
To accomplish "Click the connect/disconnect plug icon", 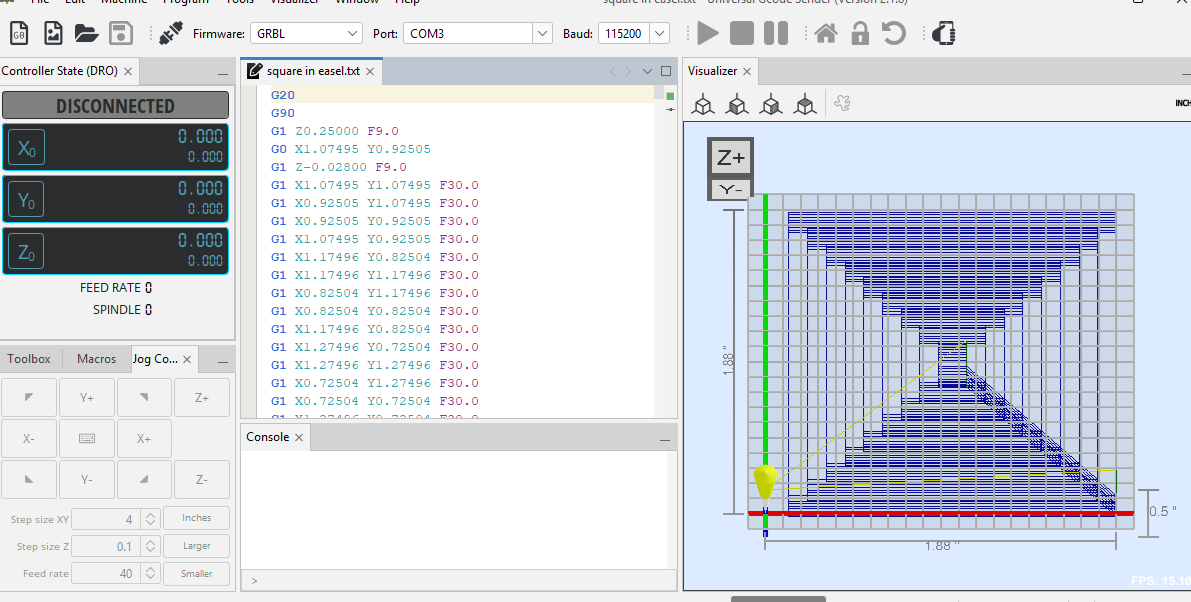I will [170, 34].
